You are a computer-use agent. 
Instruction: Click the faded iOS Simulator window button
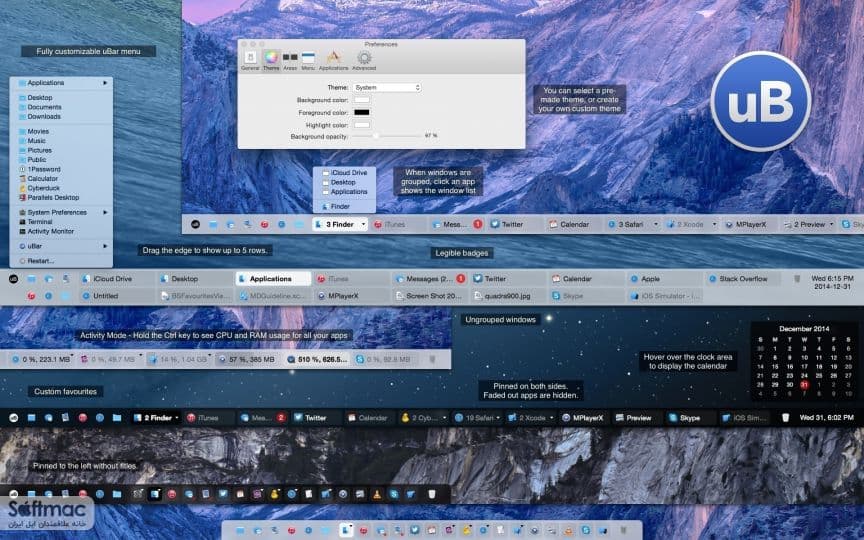pos(664,296)
